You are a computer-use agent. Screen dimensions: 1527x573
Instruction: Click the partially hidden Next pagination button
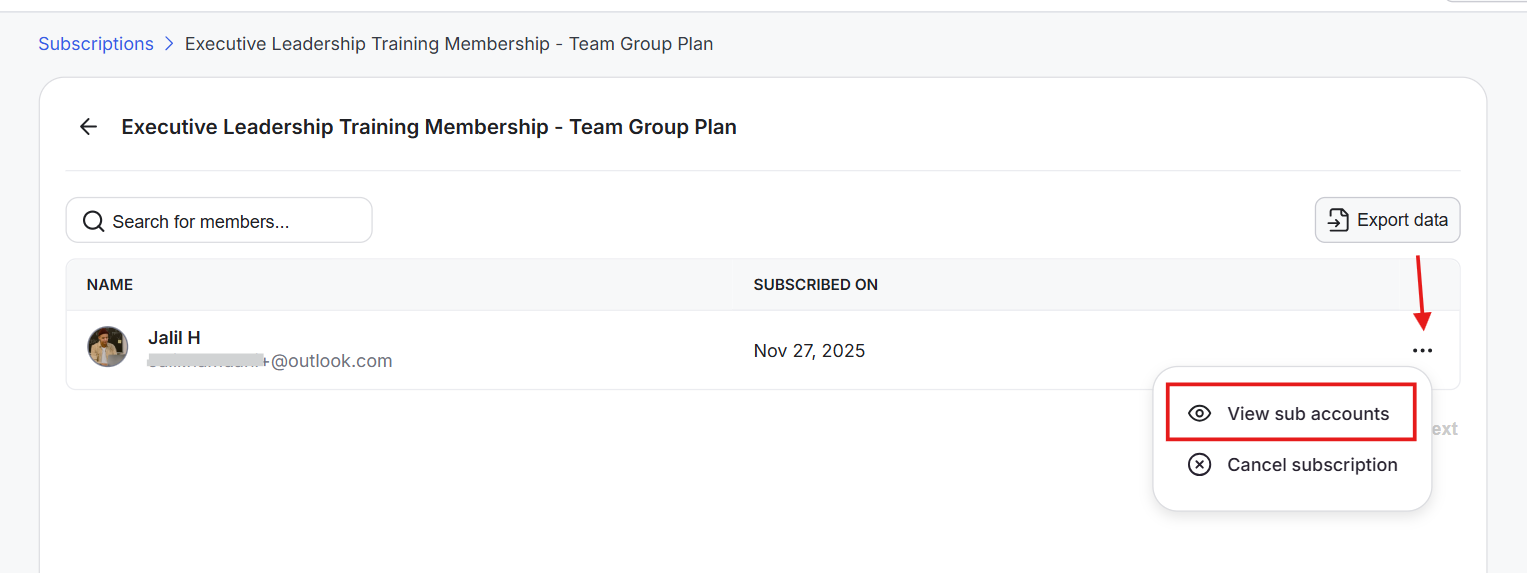pos(1444,429)
